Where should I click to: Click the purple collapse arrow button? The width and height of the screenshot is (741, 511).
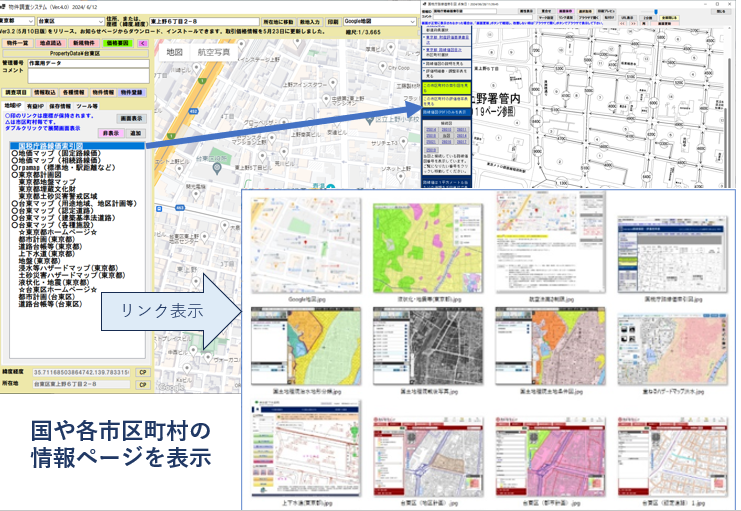(143, 44)
